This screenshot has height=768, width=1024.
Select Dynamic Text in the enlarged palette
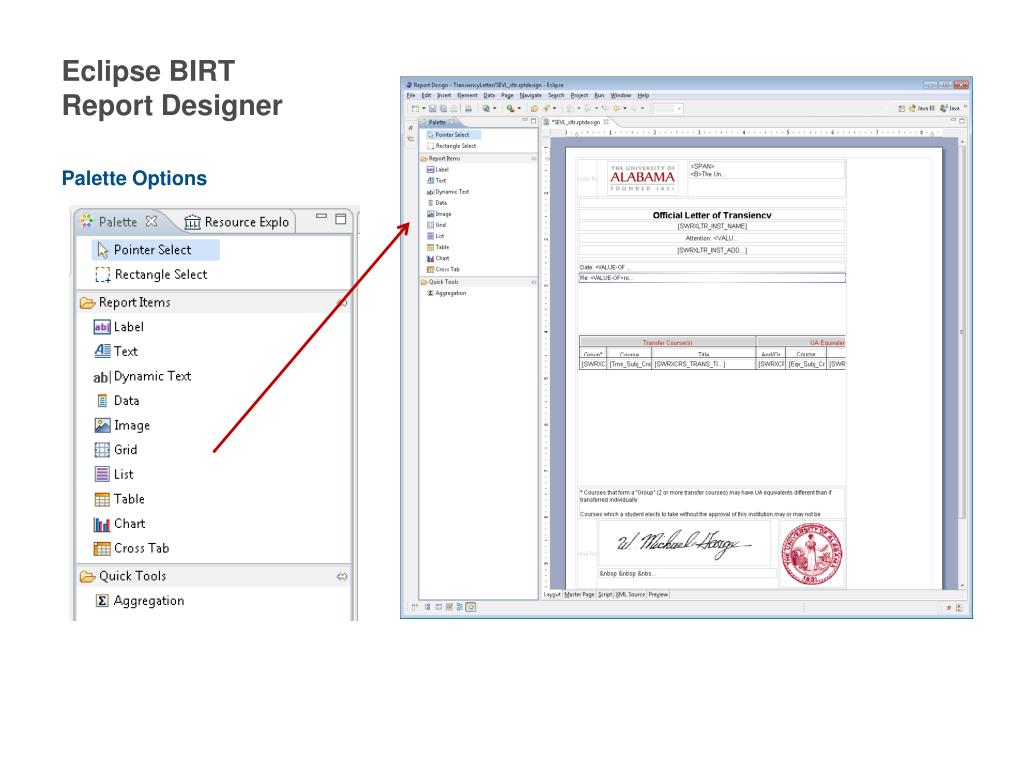tap(142, 376)
